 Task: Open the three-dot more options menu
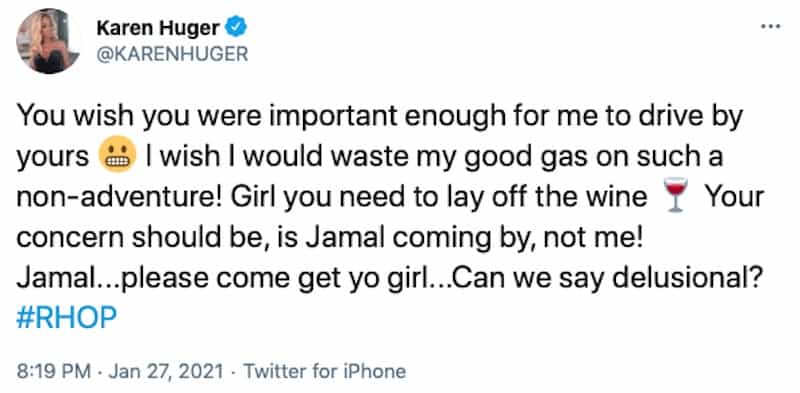pos(771,27)
